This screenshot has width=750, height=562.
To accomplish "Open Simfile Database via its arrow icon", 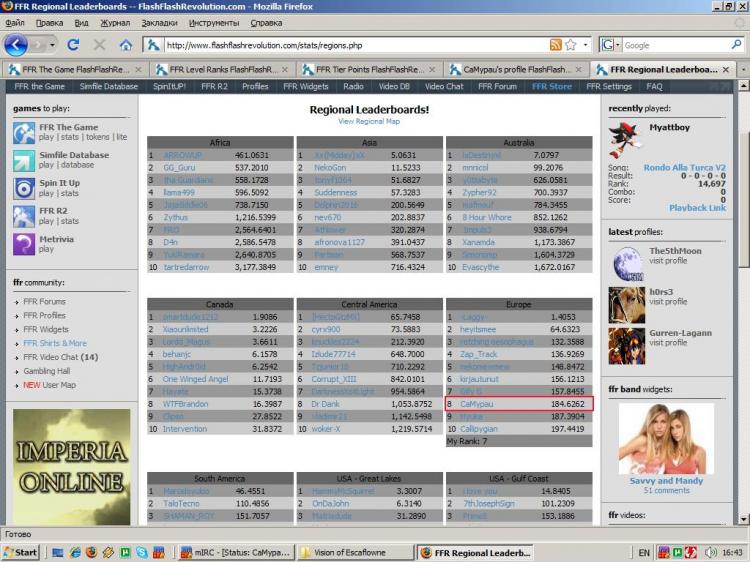I will tap(24, 160).
